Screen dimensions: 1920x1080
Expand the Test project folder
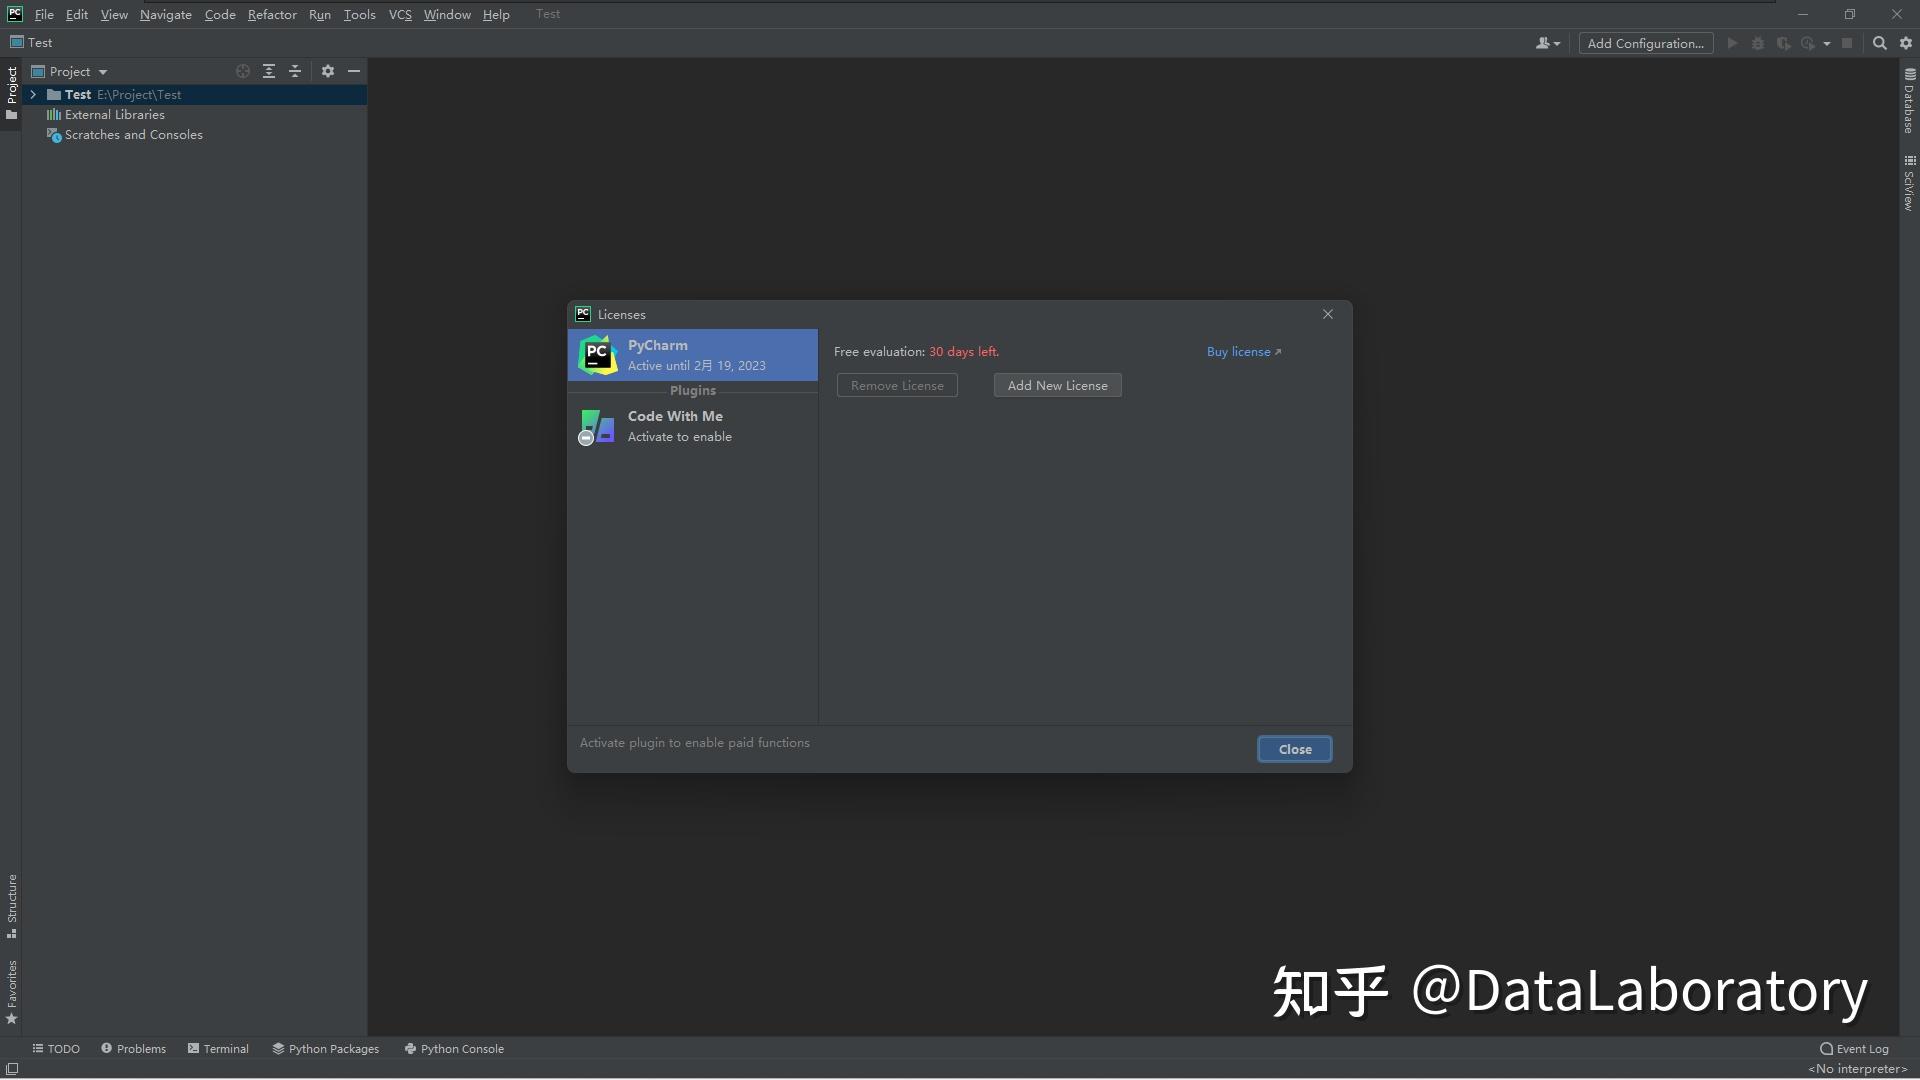coord(33,94)
